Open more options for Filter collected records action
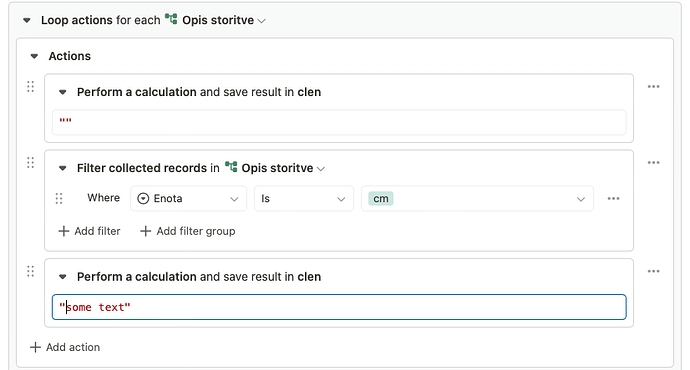690x370 pixels. (653, 163)
